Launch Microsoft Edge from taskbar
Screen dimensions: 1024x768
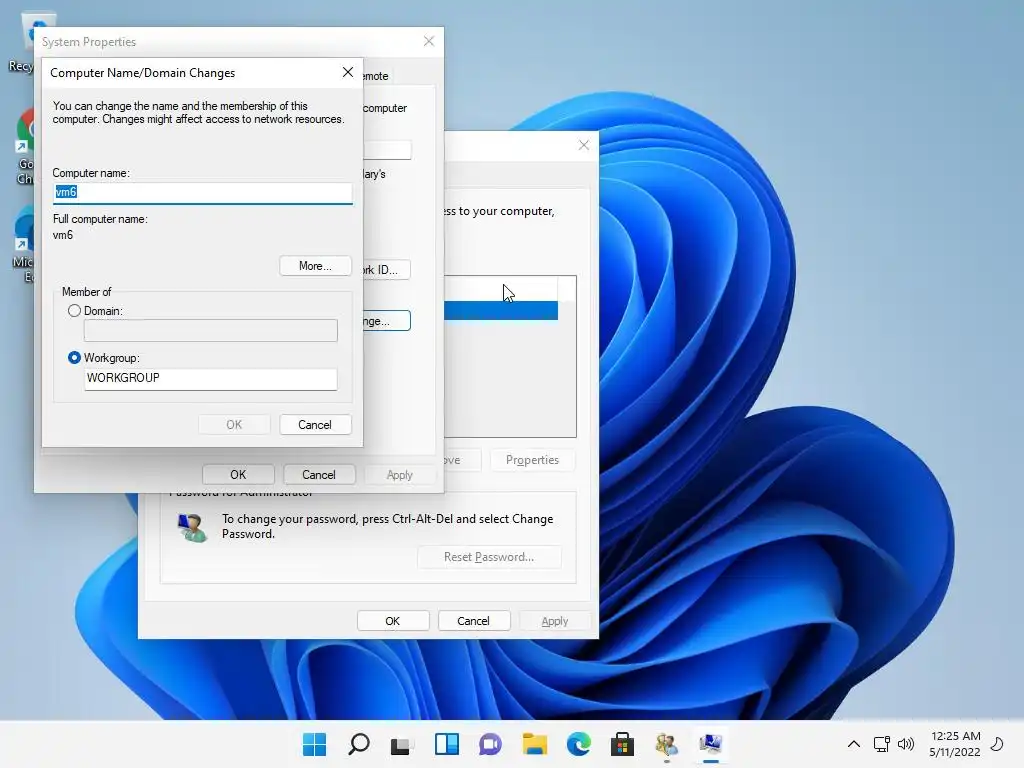[x=579, y=744]
